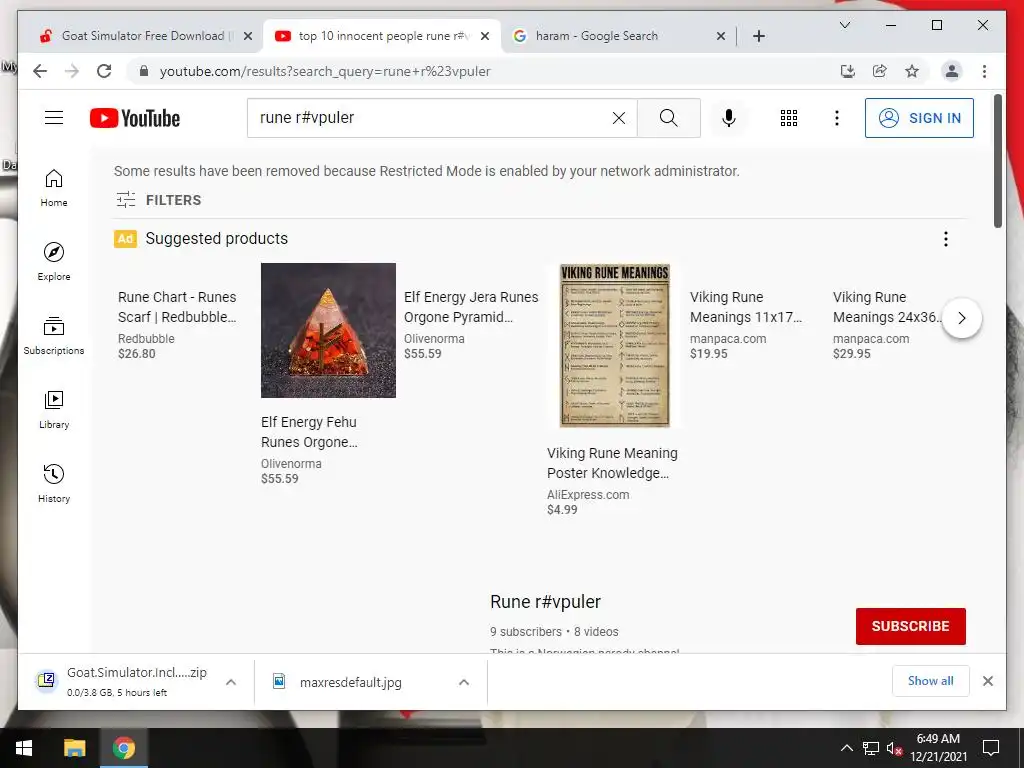The width and height of the screenshot is (1024, 768).
Task: Click the address bar URL
Action: pos(325,71)
